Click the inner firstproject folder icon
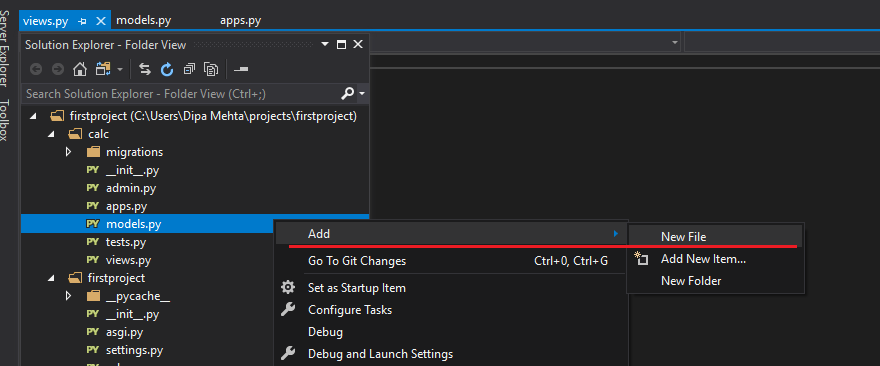This screenshot has height=366, width=880. tap(75, 278)
